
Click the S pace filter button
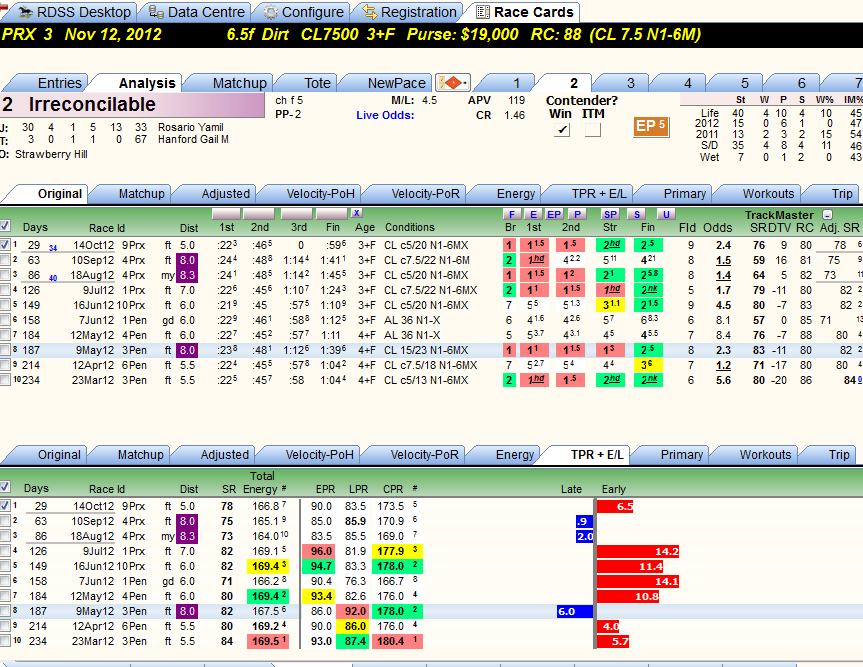tap(637, 214)
